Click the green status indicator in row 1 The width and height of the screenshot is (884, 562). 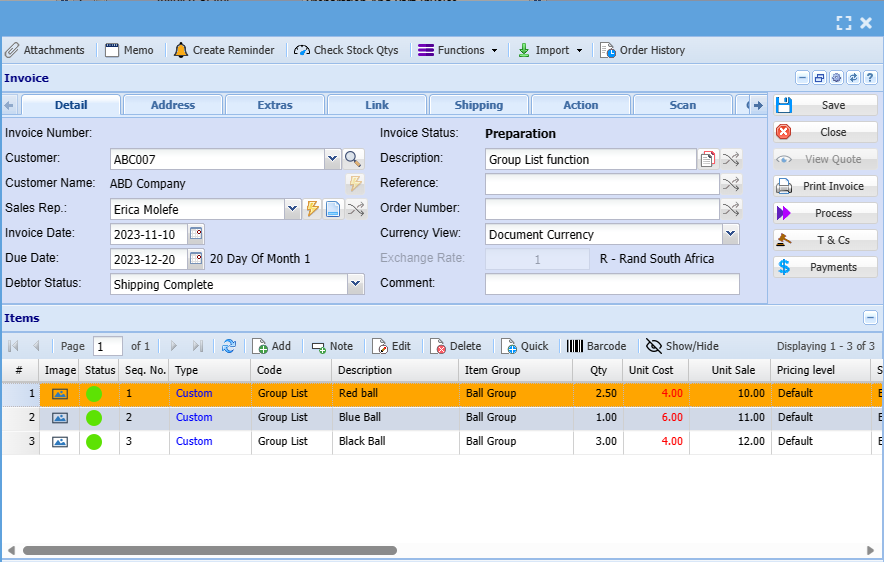tap(94, 394)
